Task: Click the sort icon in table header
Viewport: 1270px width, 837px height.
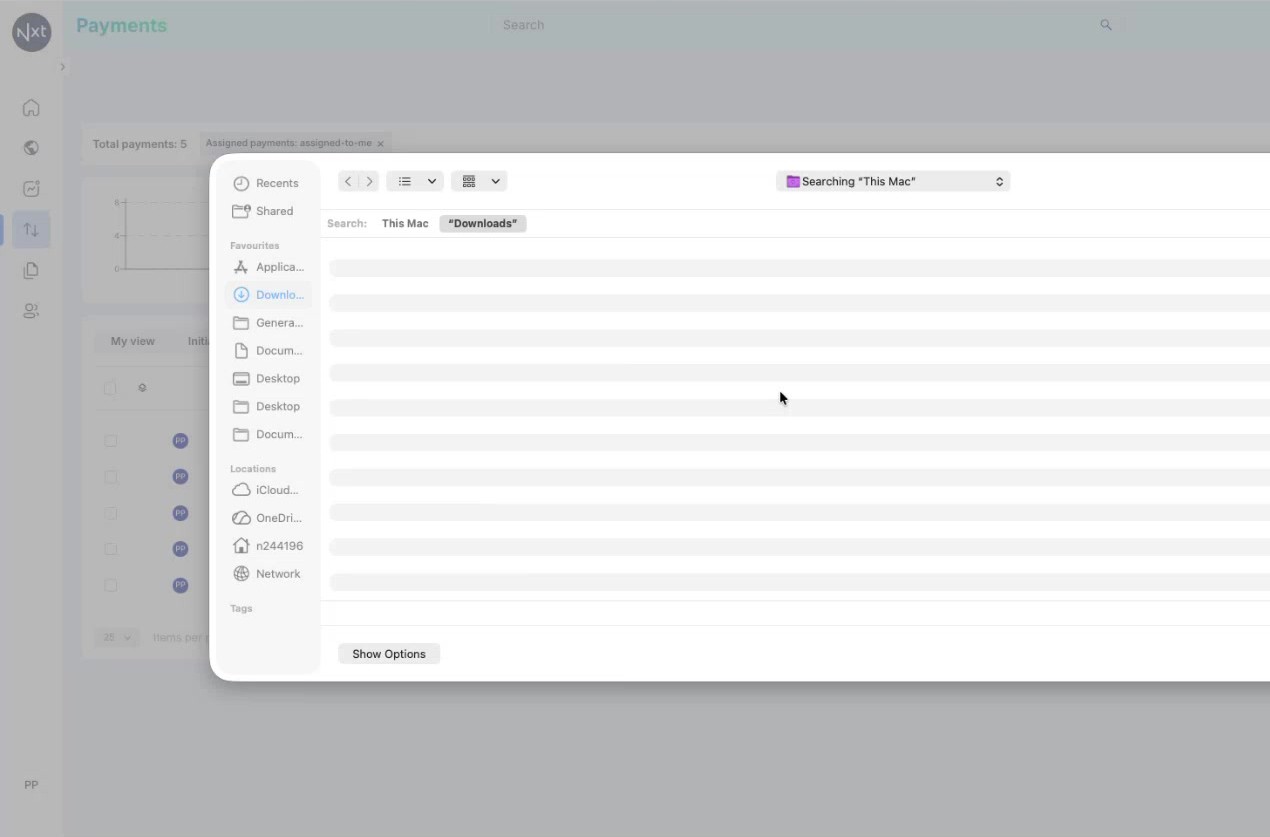Action: (142, 388)
